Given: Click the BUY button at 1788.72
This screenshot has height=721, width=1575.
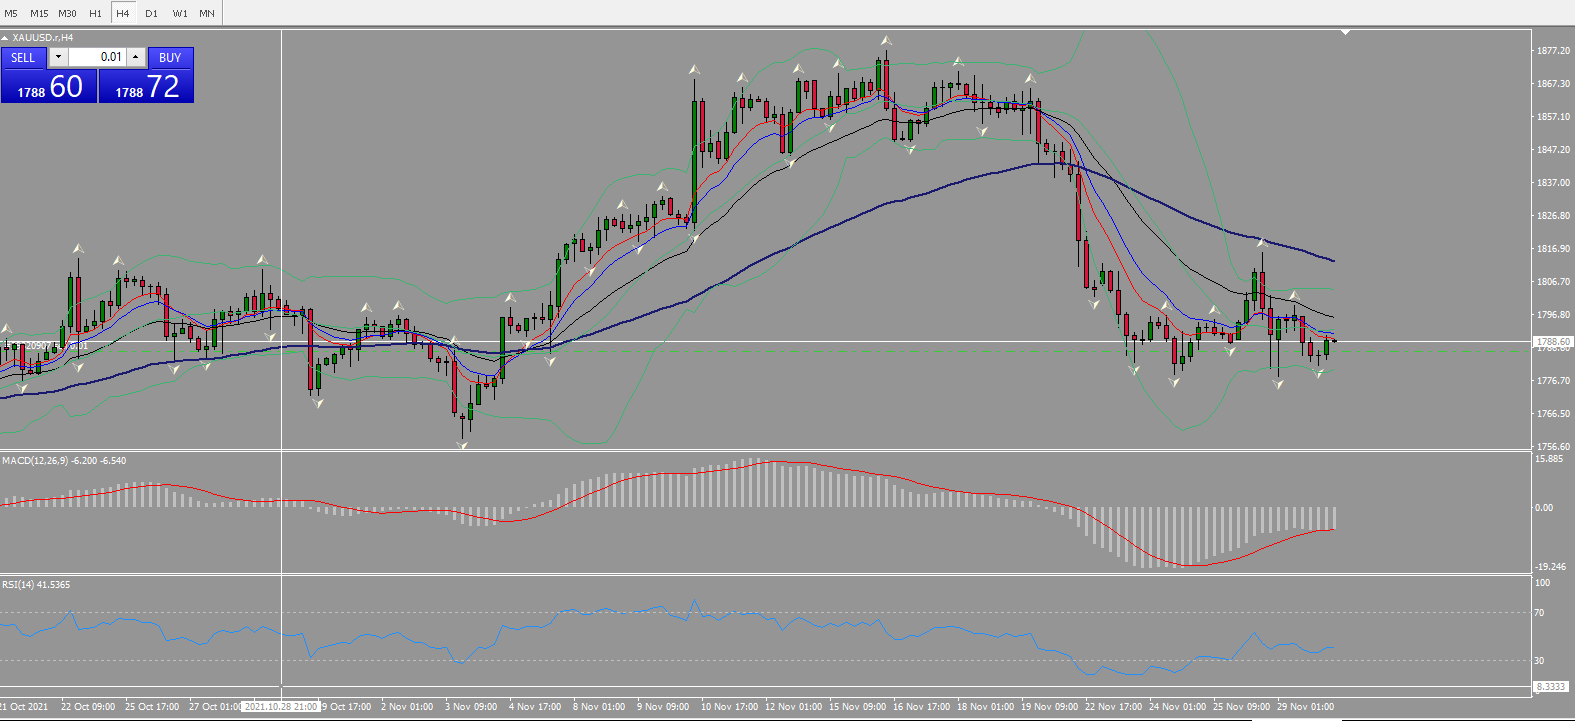Looking at the screenshot, I should 146,76.
